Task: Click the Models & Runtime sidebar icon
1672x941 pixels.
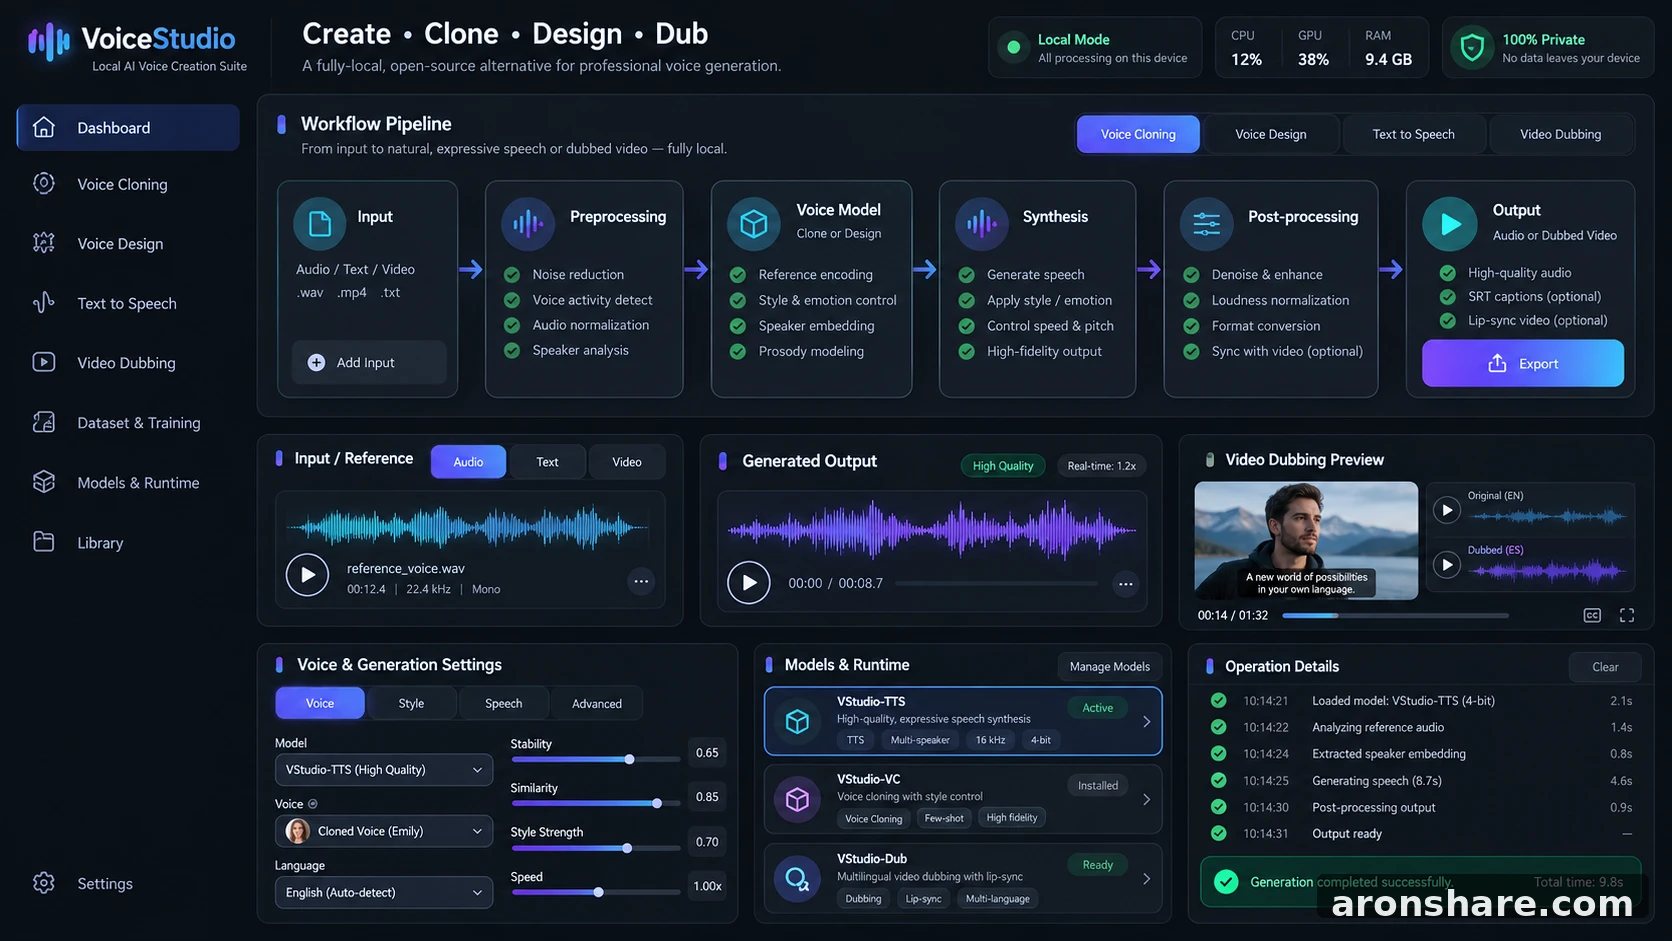Action: [44, 482]
